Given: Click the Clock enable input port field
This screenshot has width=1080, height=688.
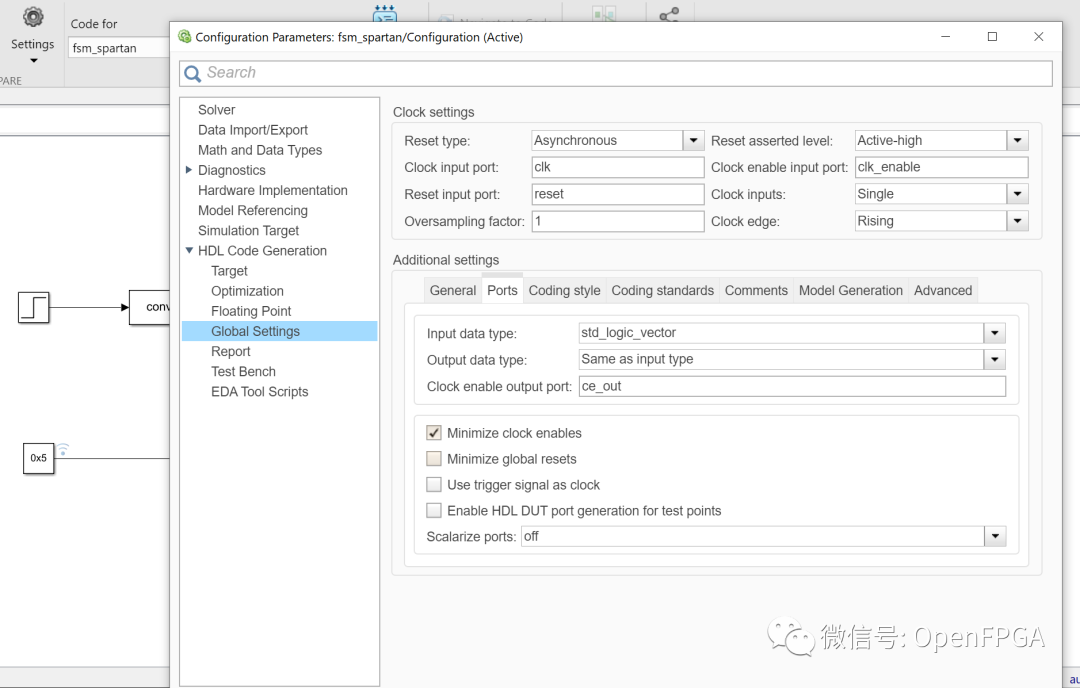Looking at the screenshot, I should [942, 167].
